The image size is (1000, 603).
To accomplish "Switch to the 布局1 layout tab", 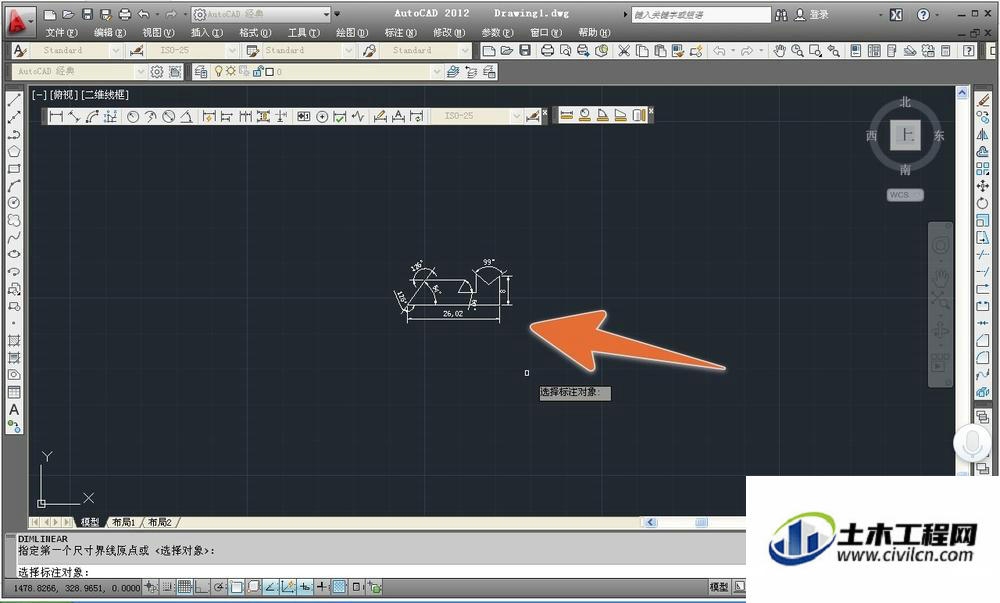I will tap(124, 522).
